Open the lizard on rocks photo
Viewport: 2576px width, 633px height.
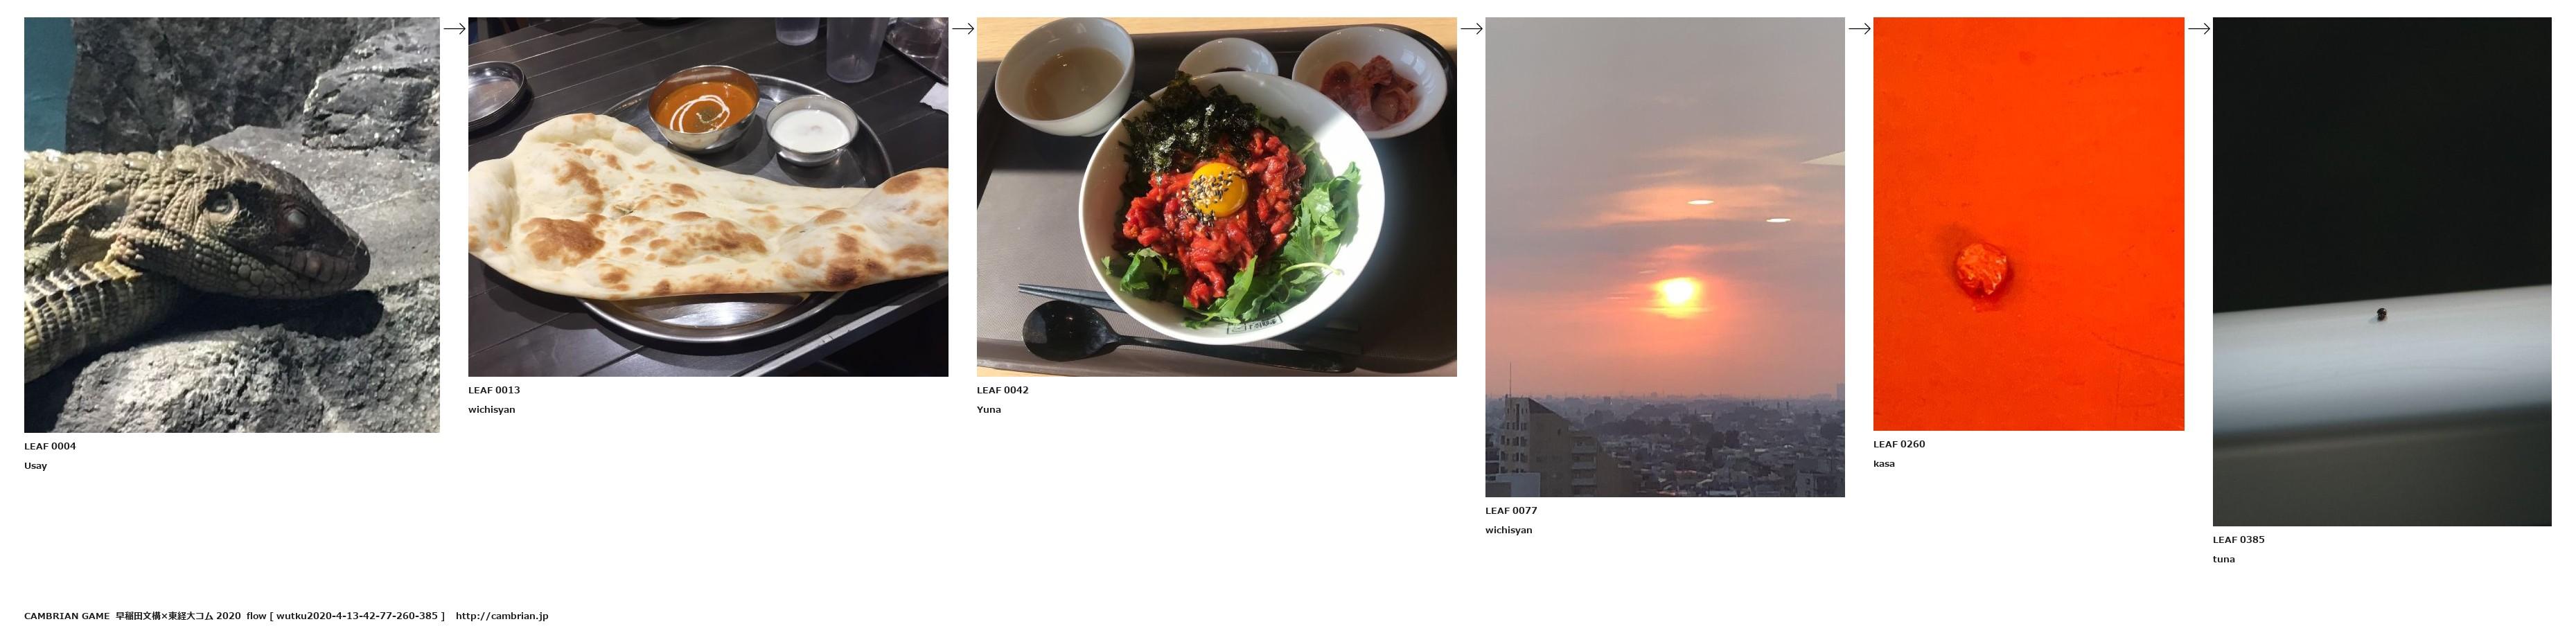tap(232, 225)
